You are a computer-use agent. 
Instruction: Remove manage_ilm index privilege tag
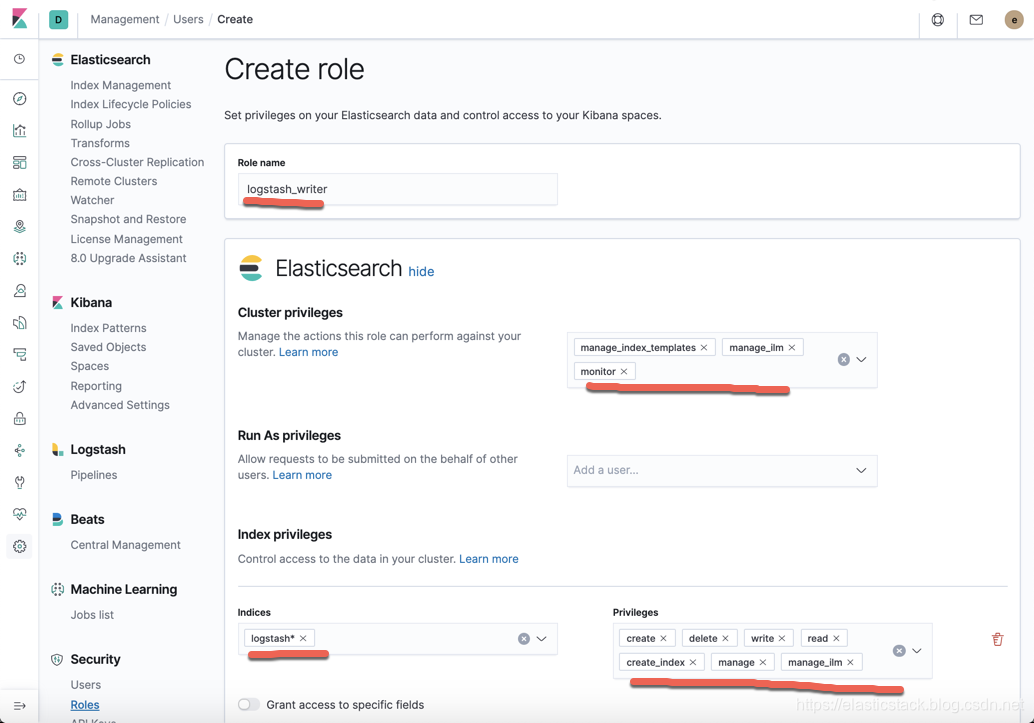pyautogui.click(x=851, y=662)
